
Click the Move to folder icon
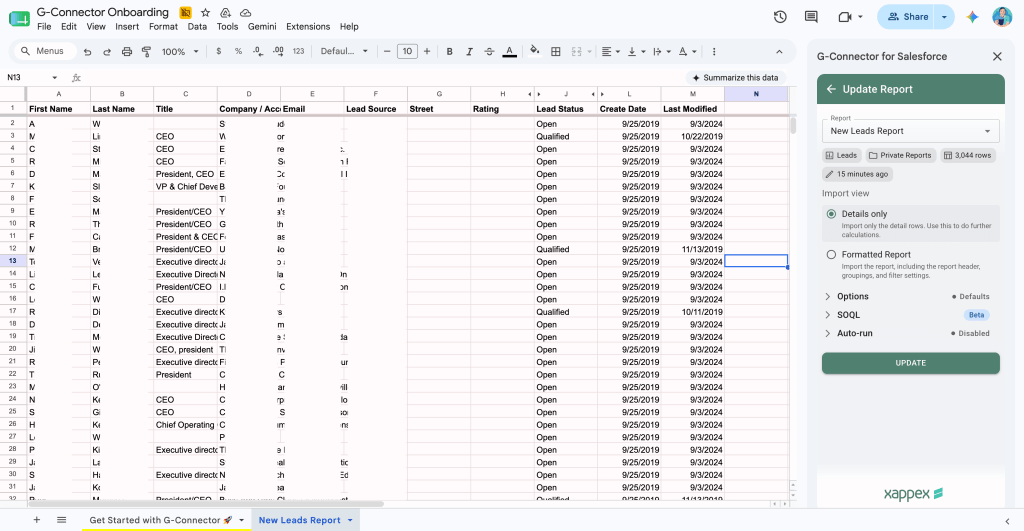(225, 12)
